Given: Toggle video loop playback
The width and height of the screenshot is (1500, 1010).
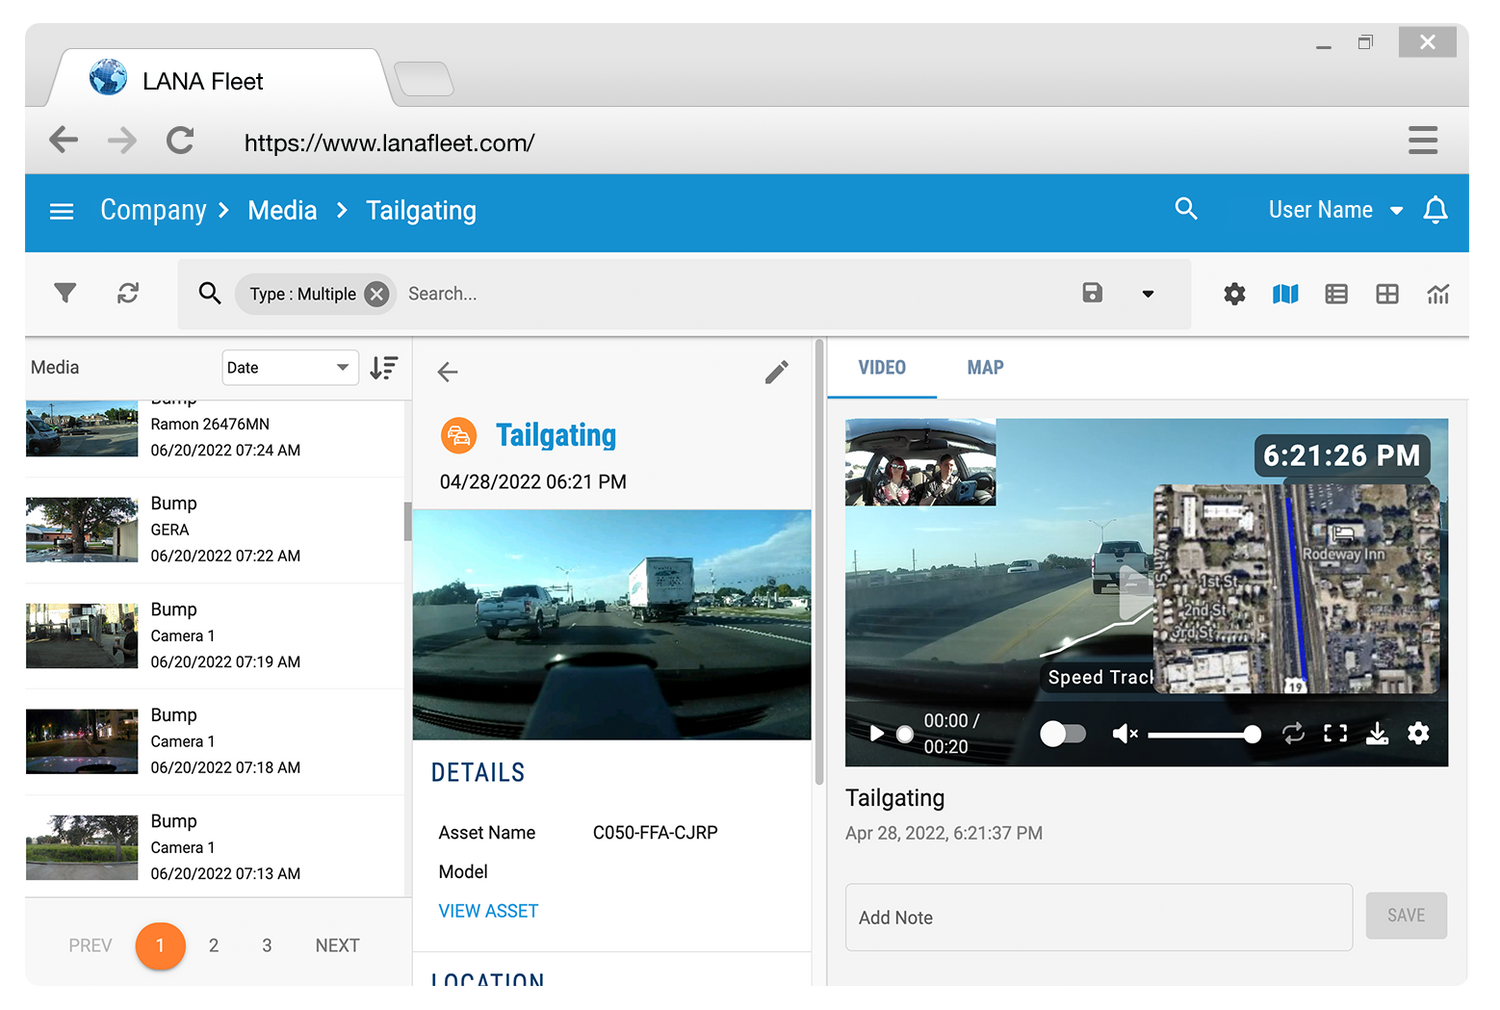Looking at the screenshot, I should [1293, 734].
